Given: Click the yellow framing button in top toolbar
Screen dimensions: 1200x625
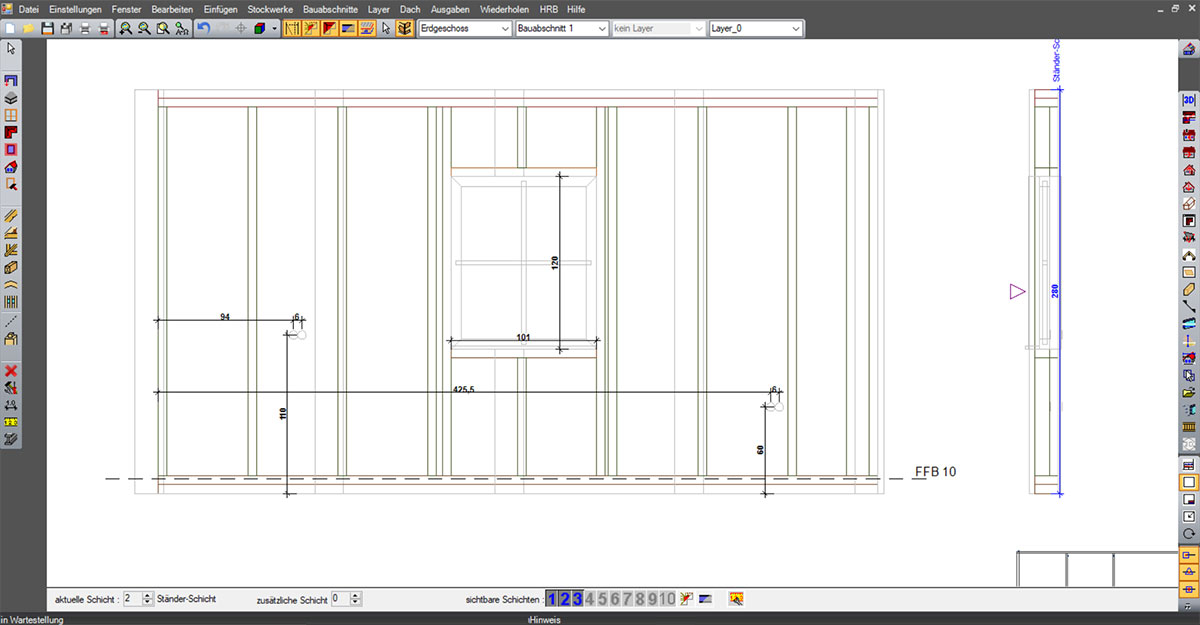Looking at the screenshot, I should point(291,29).
